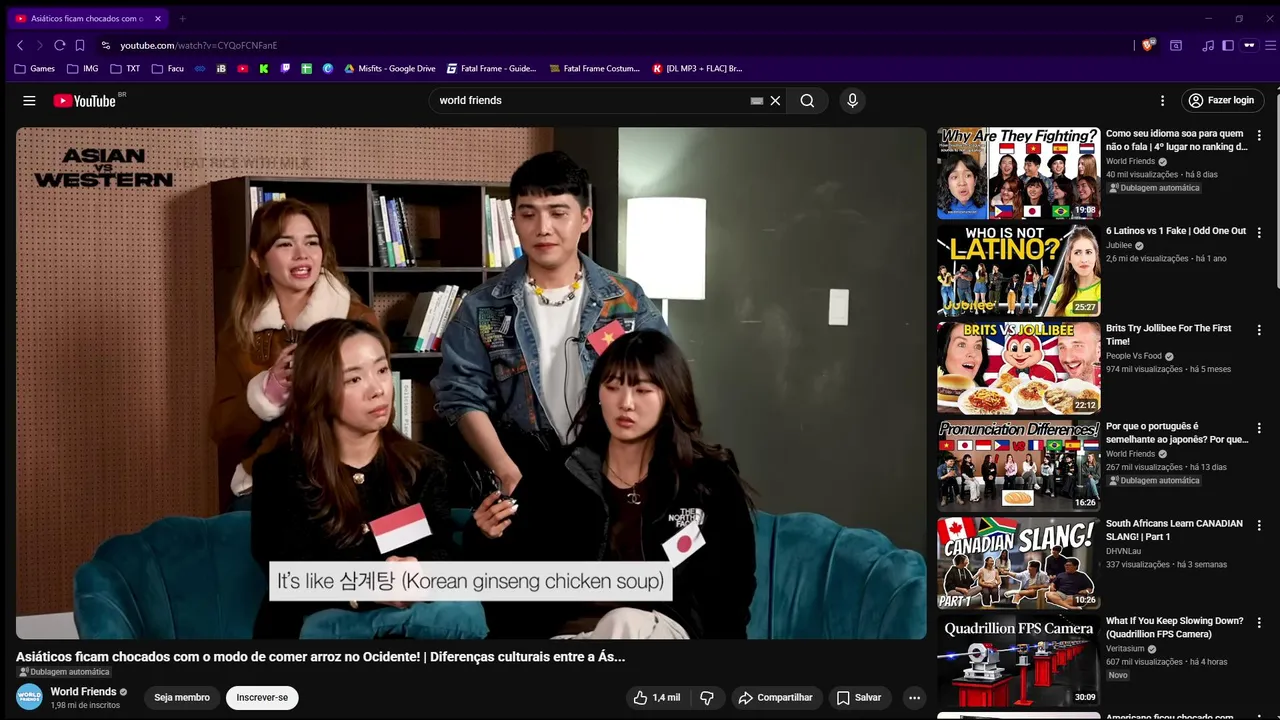Open 'Misfits - Google Drive' bookmark

(x=390, y=69)
